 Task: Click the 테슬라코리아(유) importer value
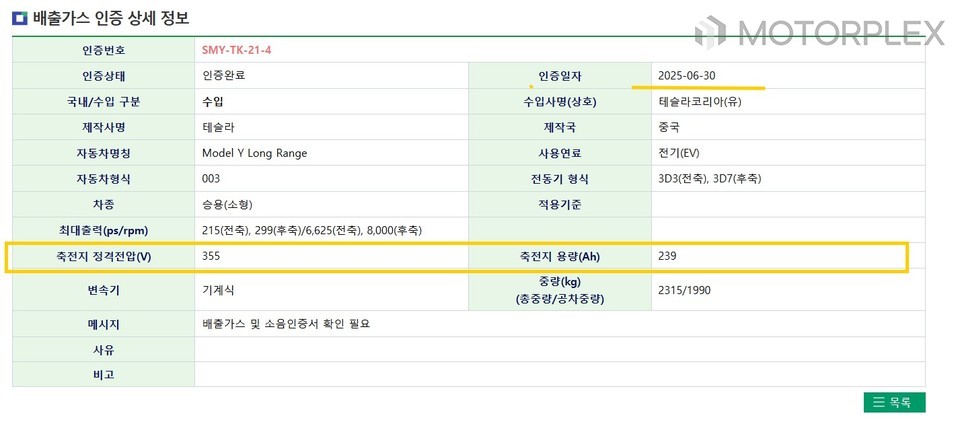point(699,102)
